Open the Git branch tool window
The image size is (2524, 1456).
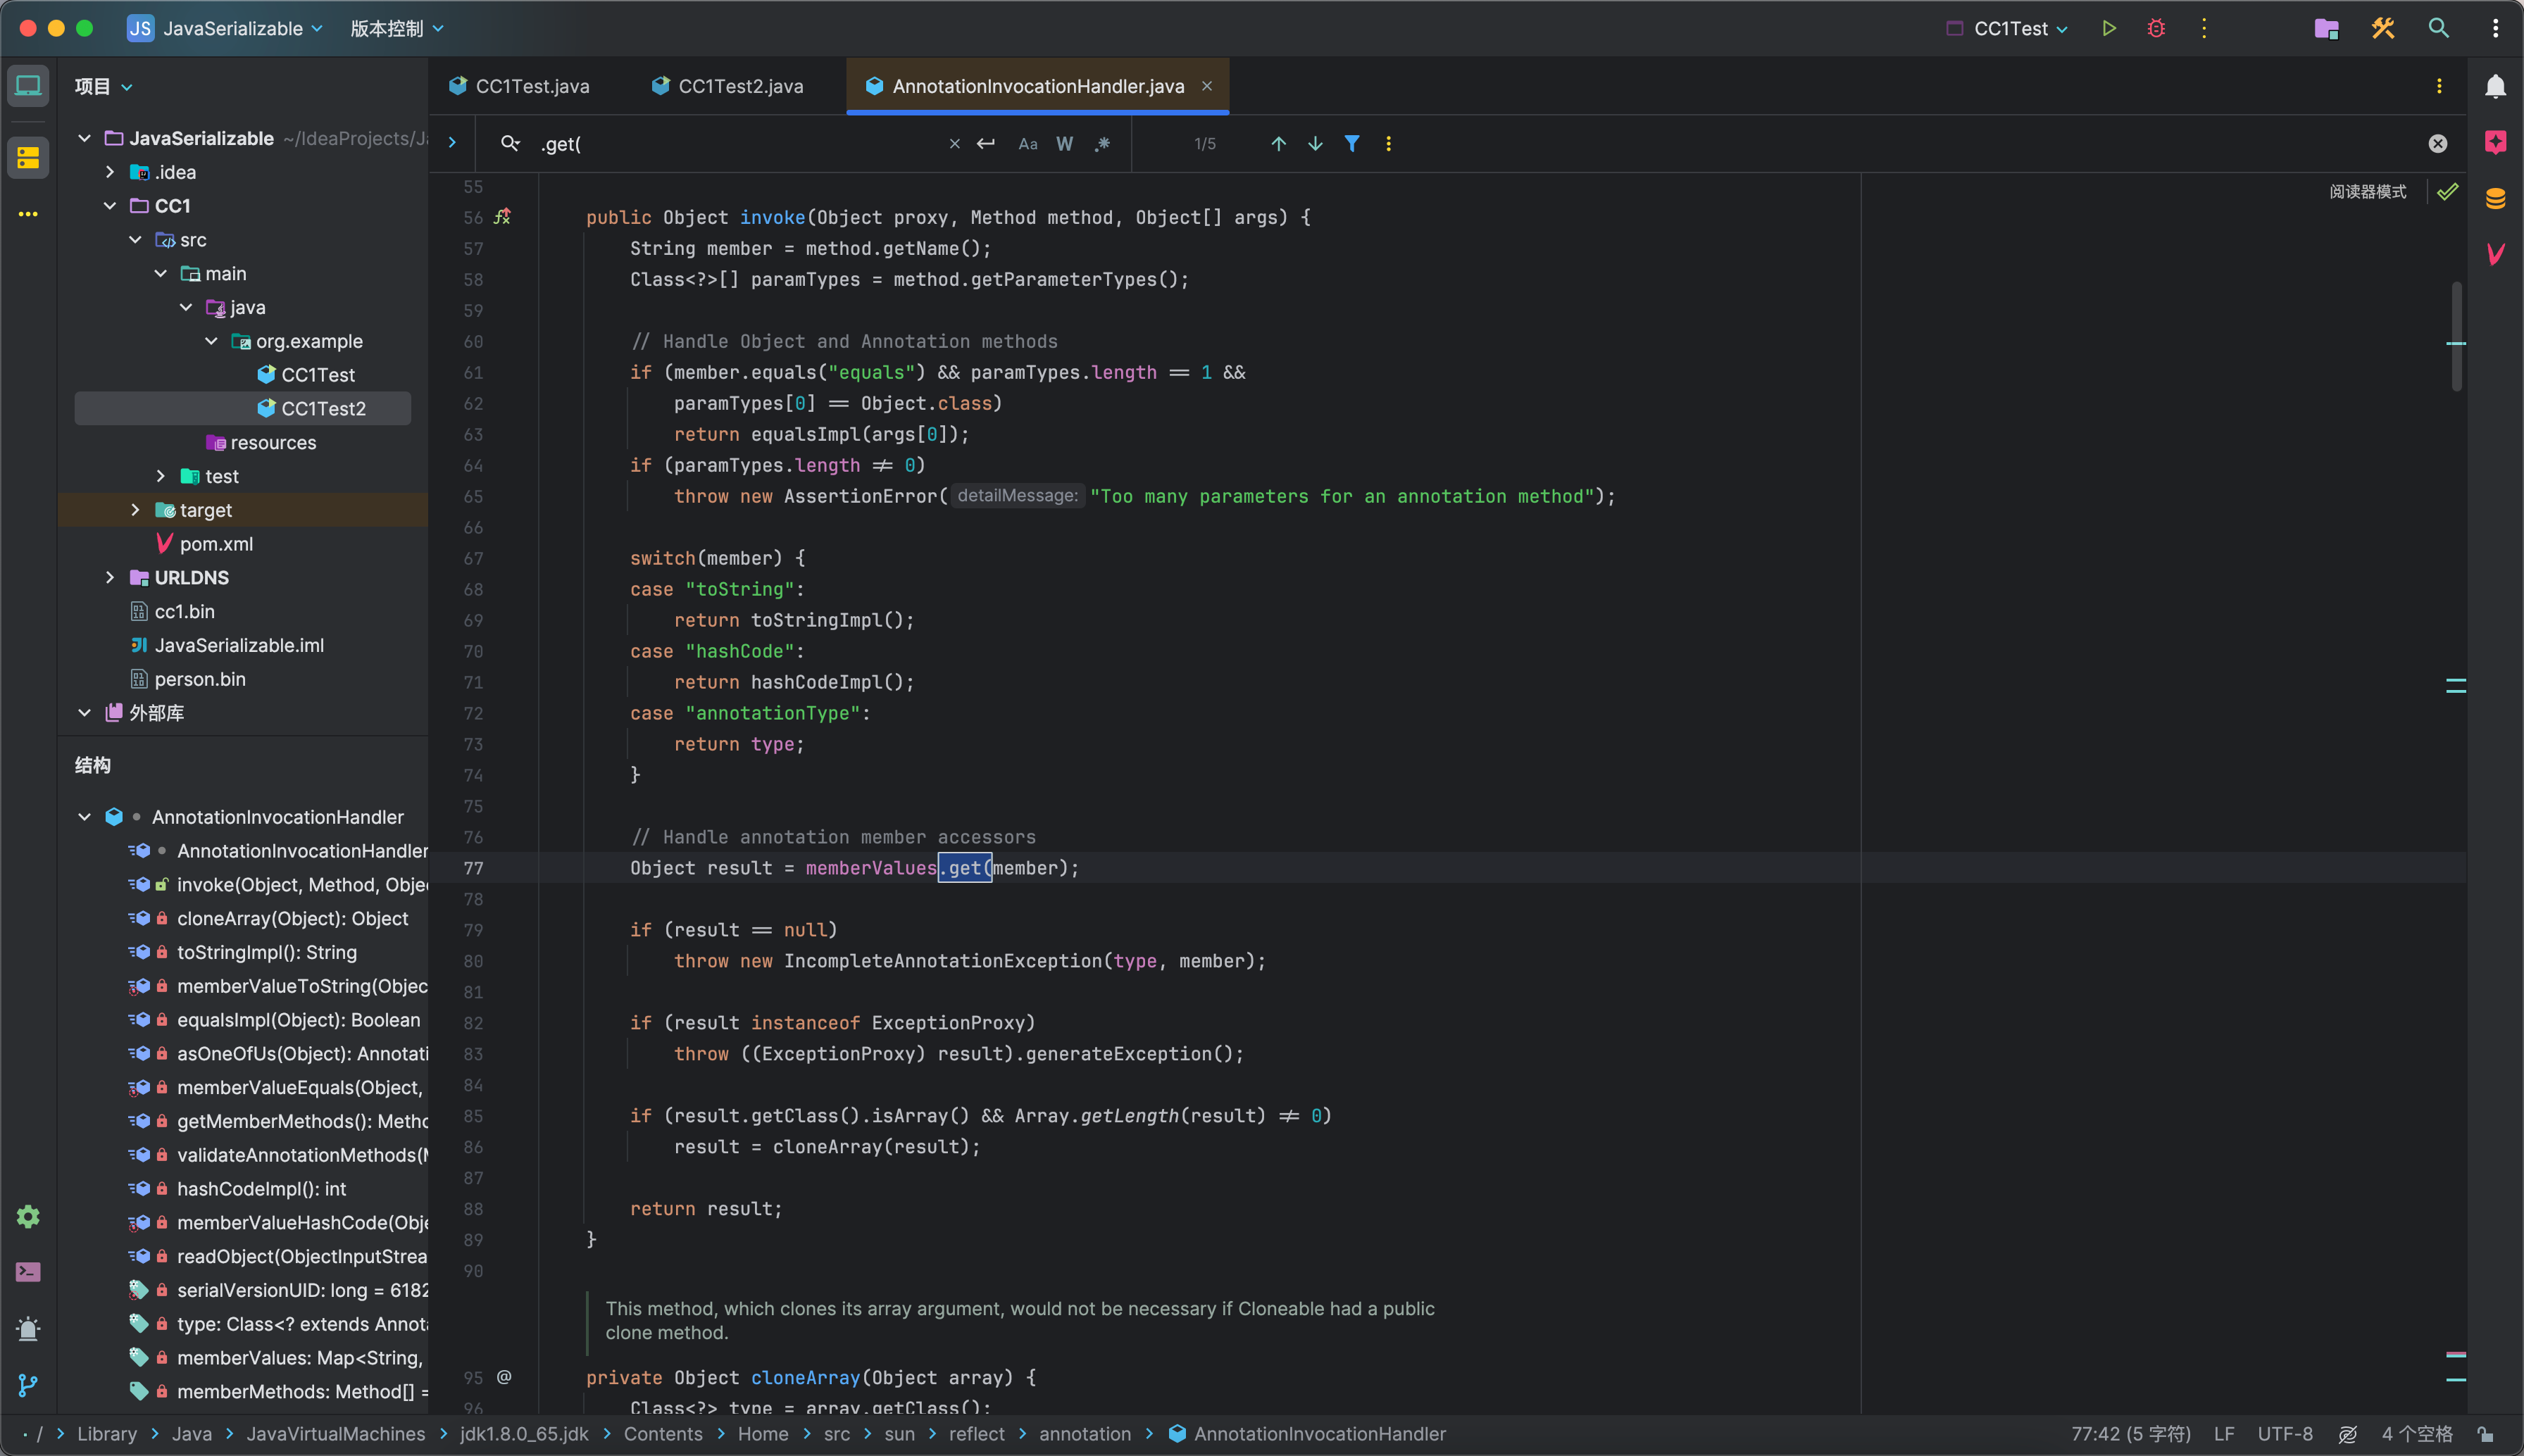[28, 1385]
